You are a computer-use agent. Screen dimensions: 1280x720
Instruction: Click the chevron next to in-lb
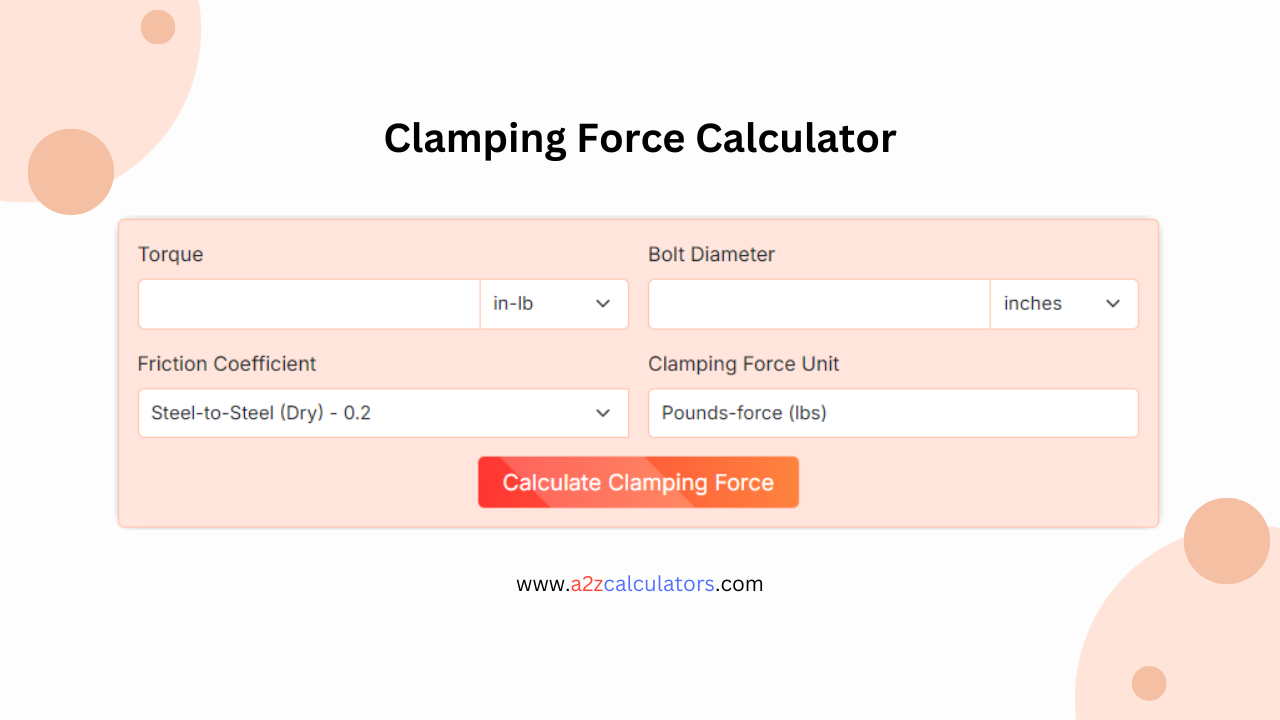coord(603,303)
